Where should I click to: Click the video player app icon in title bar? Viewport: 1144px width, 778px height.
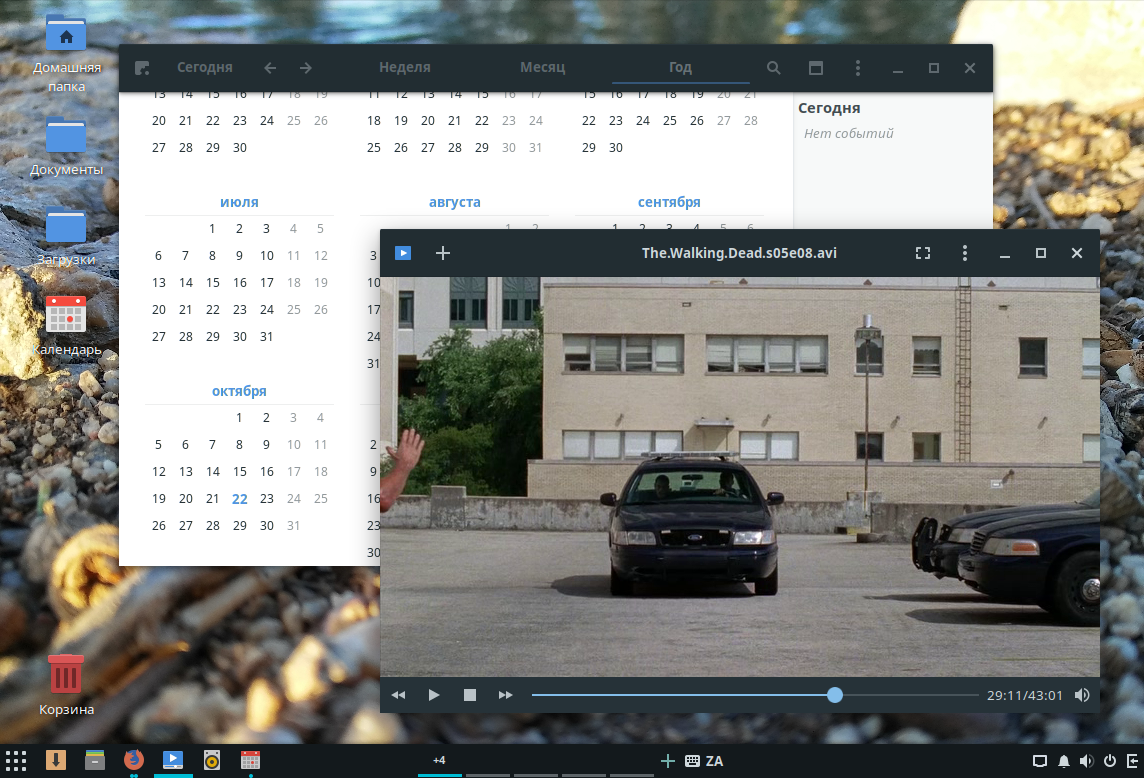coord(403,253)
